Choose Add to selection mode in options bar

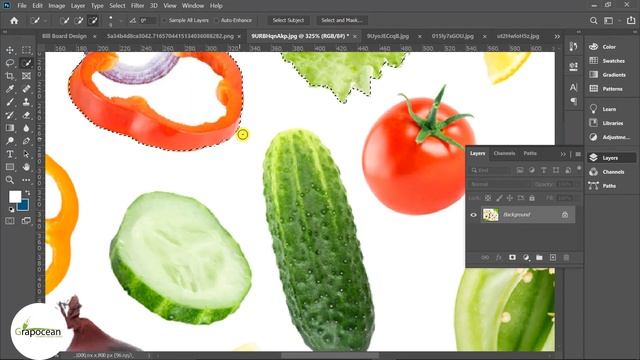[x=79, y=20]
